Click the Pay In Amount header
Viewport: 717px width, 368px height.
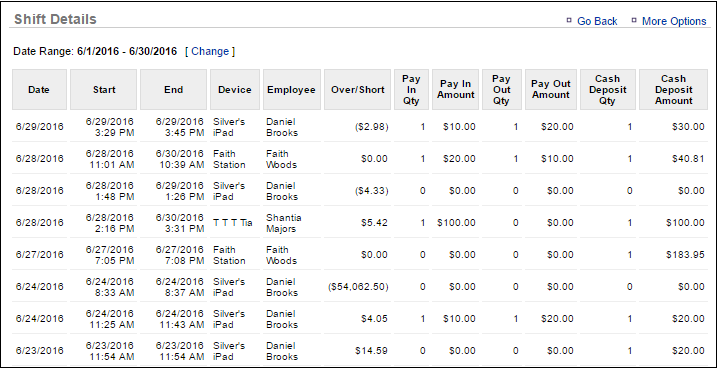[x=455, y=90]
